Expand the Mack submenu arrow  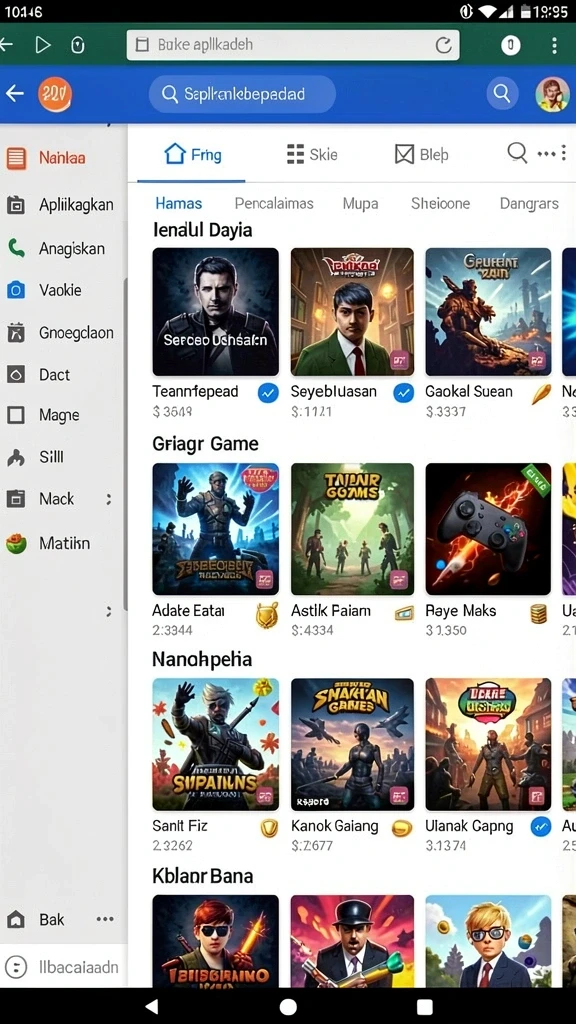(x=108, y=500)
